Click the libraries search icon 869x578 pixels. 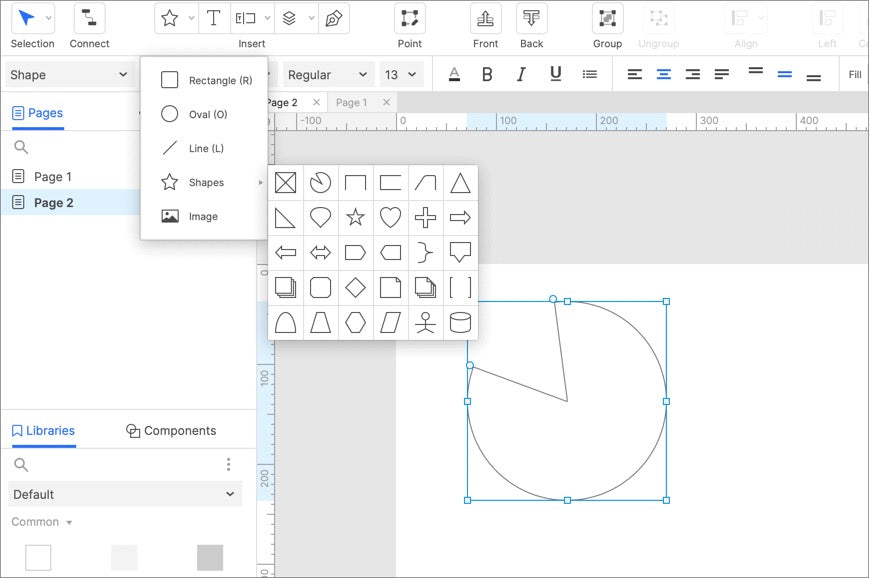(21, 464)
